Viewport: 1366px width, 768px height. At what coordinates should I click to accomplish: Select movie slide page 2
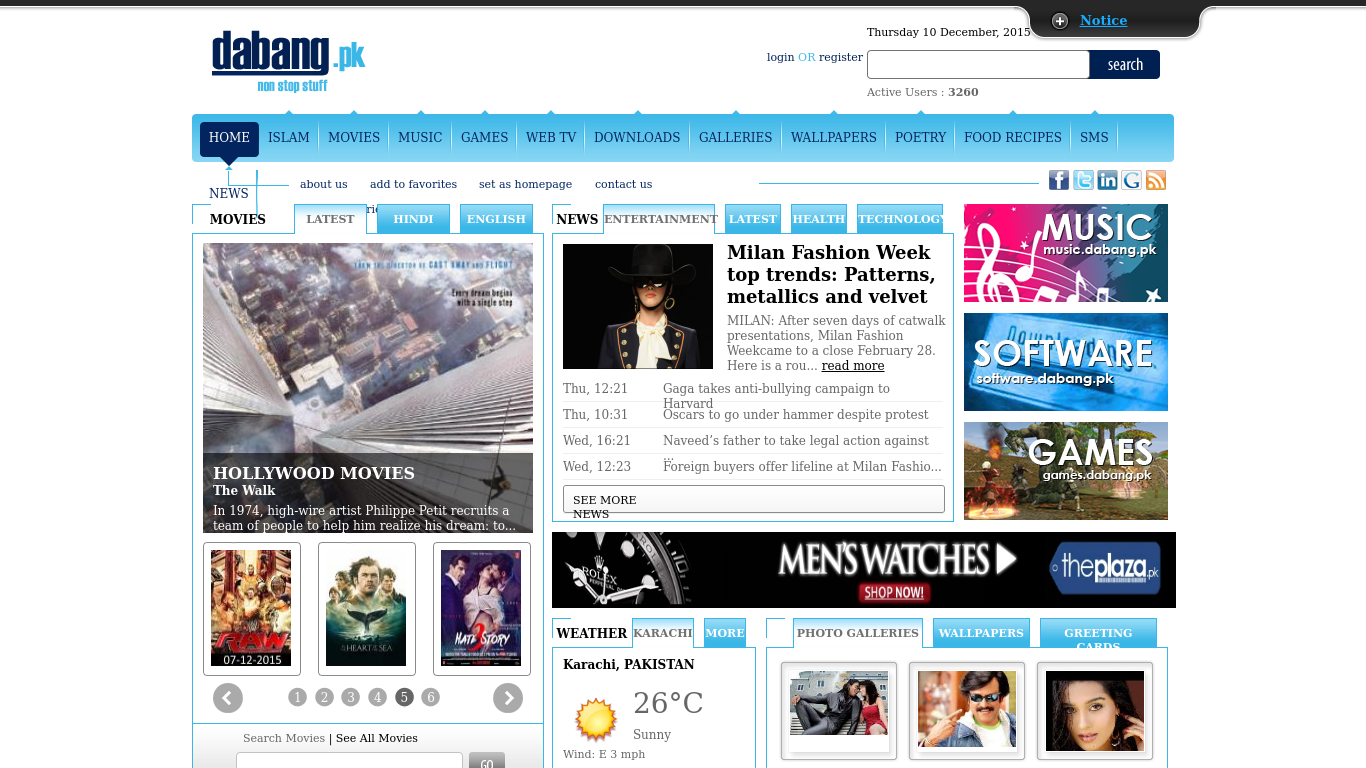tap(324, 697)
